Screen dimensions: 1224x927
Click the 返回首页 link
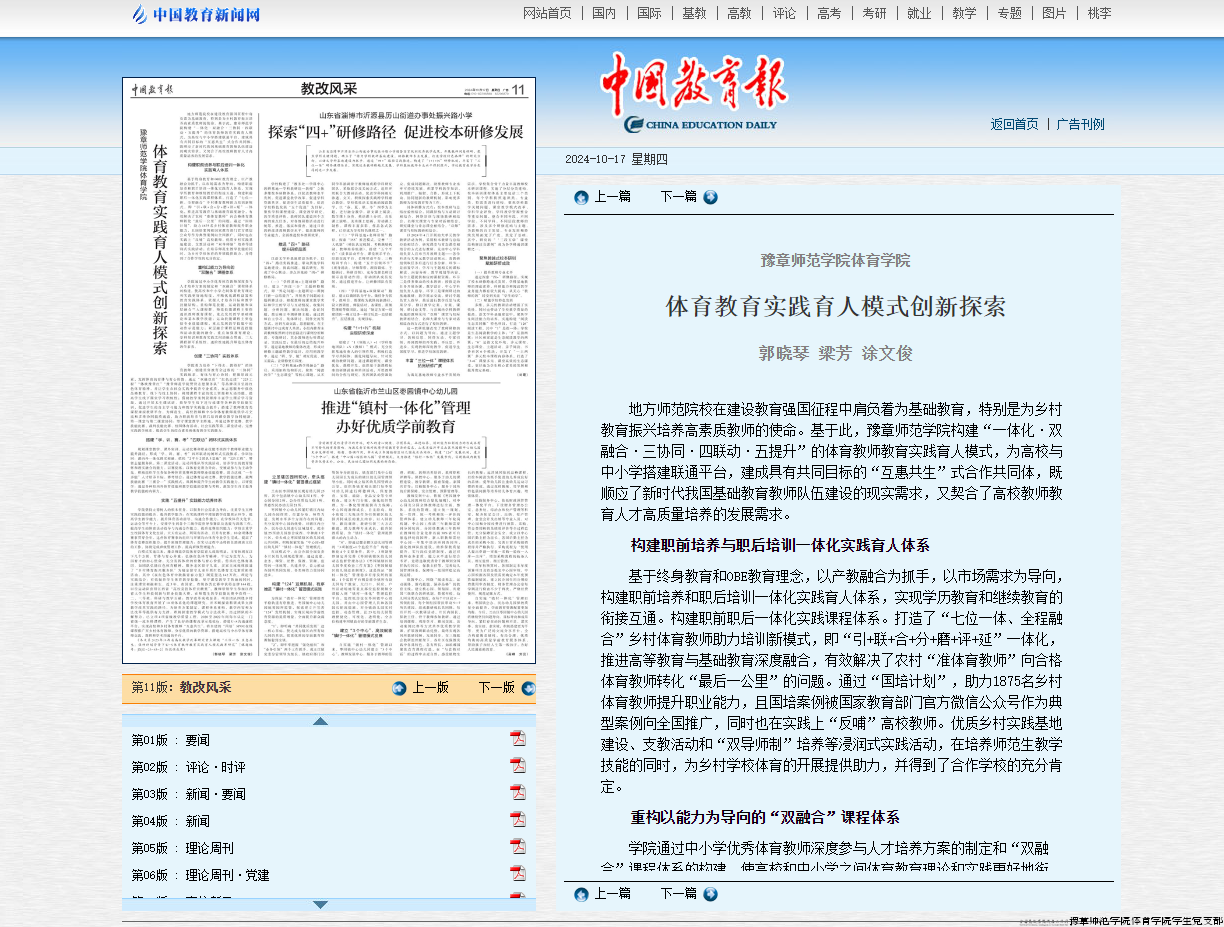pyautogui.click(x=1014, y=124)
